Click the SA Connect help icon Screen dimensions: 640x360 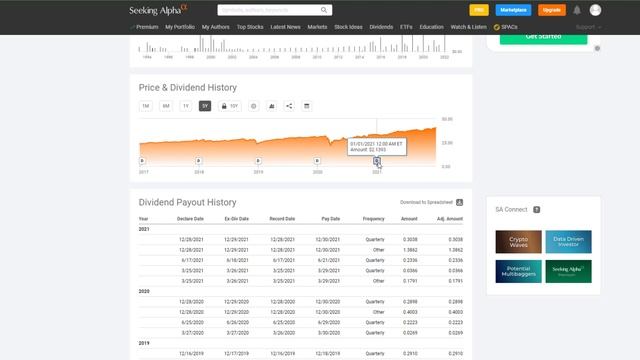pyautogui.click(x=536, y=210)
